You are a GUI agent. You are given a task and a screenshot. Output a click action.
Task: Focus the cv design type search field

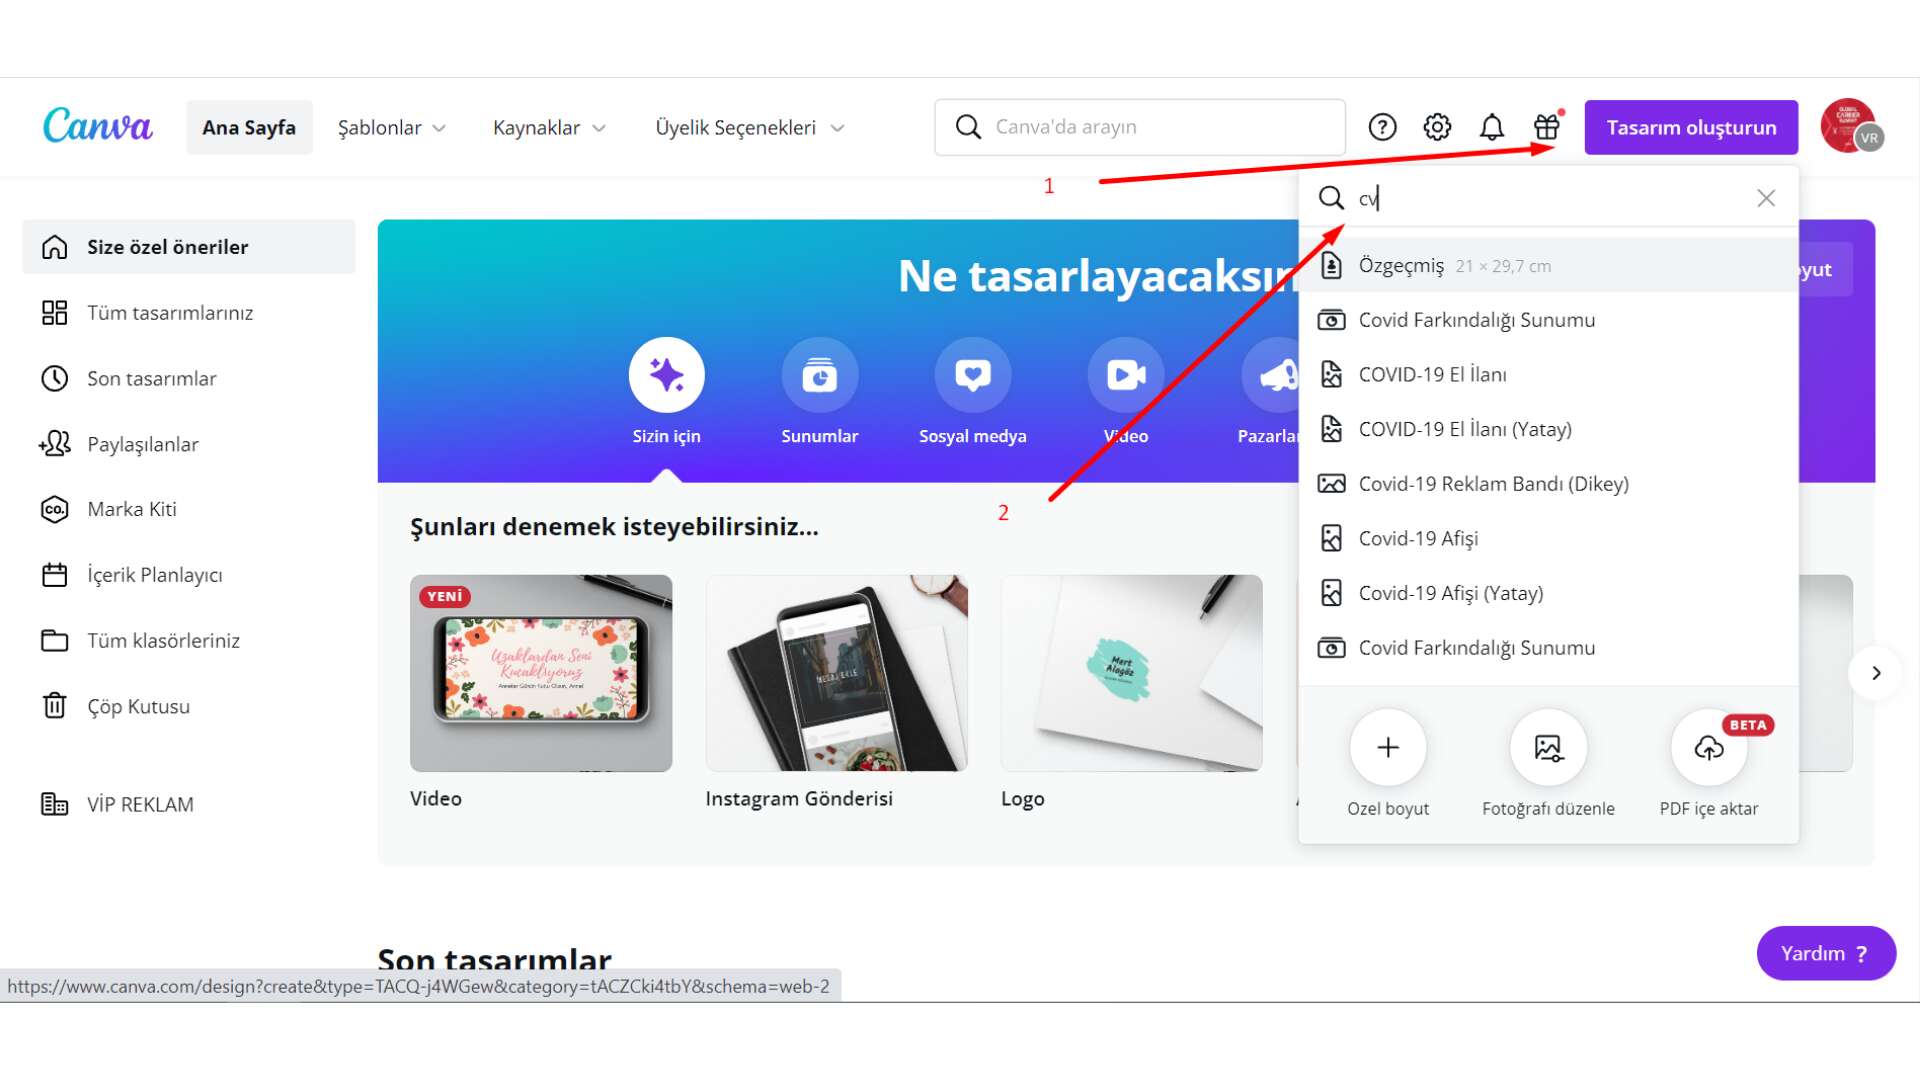1548,198
